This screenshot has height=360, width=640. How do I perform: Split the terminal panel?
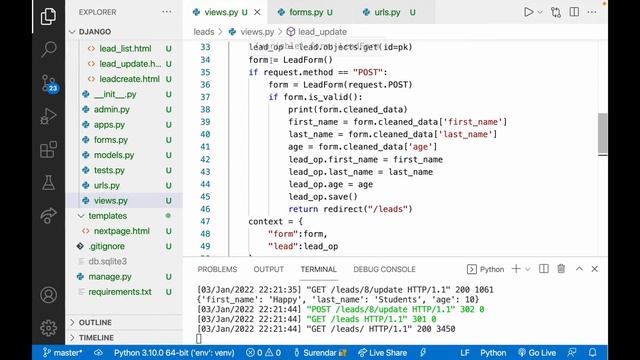click(544, 269)
